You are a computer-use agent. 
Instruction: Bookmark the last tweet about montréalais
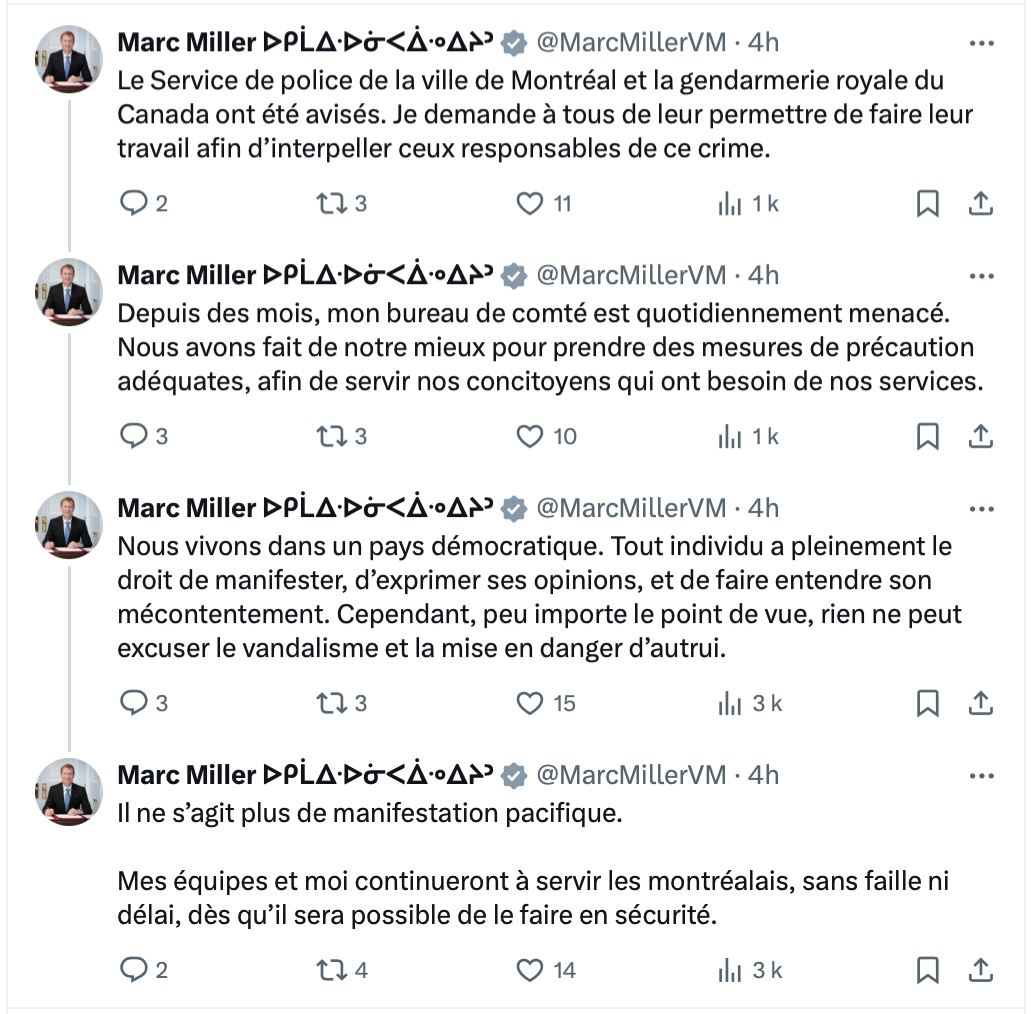[928, 970]
